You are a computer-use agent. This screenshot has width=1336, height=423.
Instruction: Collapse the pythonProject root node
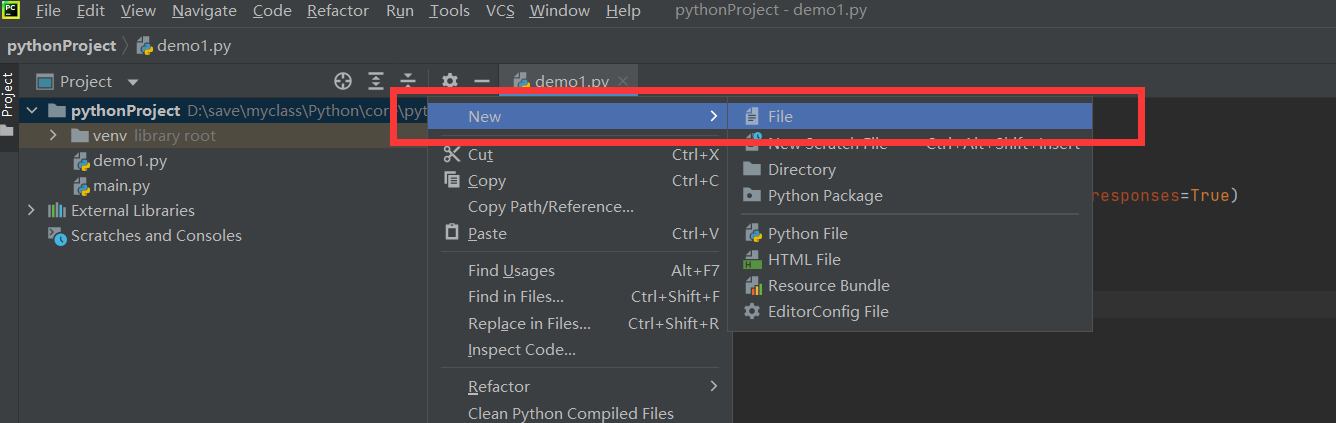point(32,111)
